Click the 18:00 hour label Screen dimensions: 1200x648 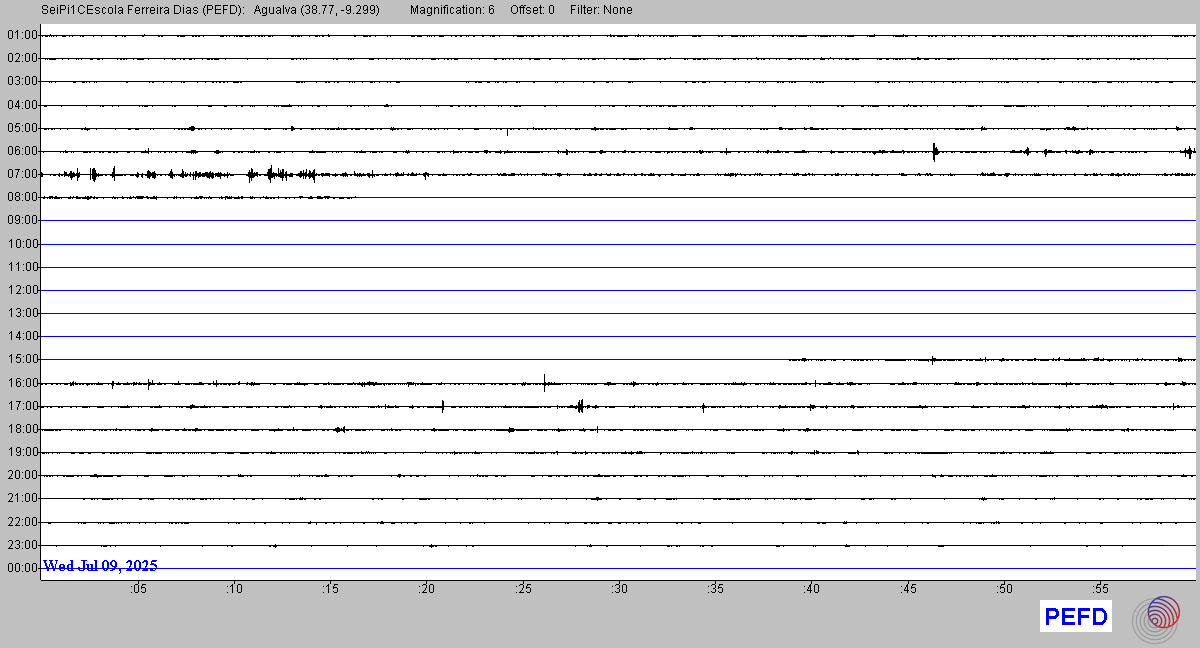pos(22,429)
